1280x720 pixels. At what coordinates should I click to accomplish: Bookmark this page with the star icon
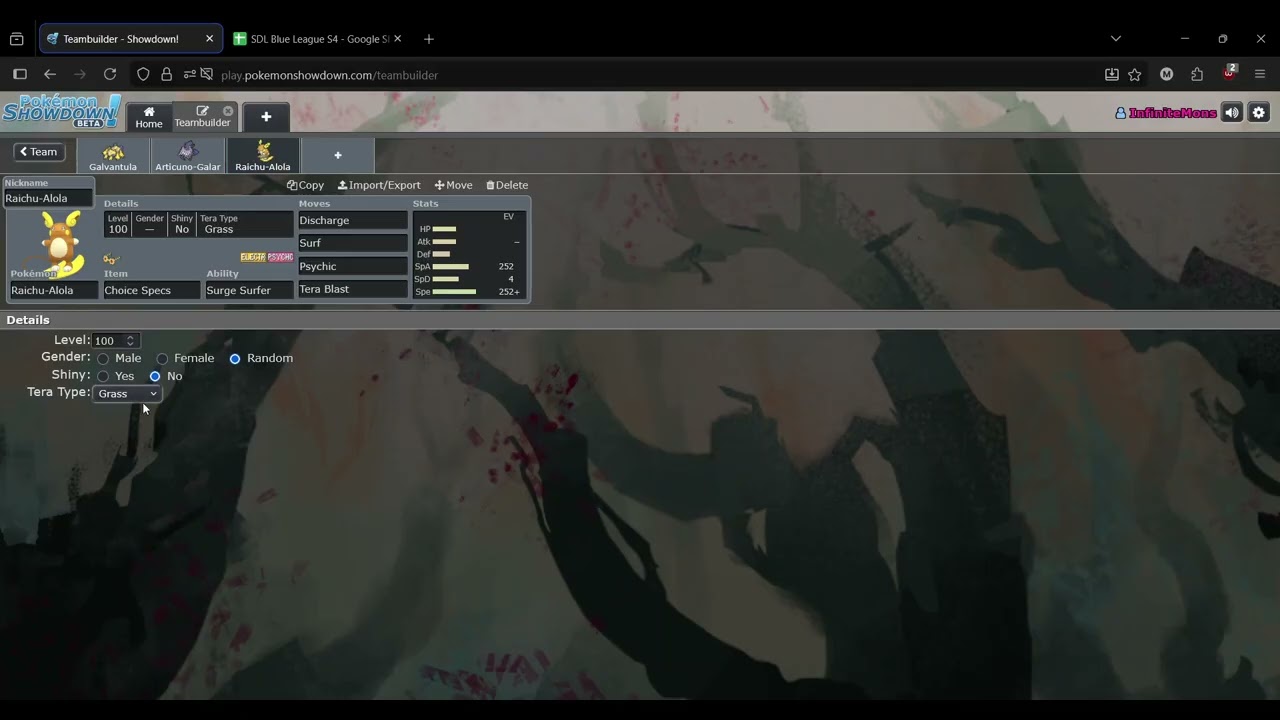[x=1135, y=74]
